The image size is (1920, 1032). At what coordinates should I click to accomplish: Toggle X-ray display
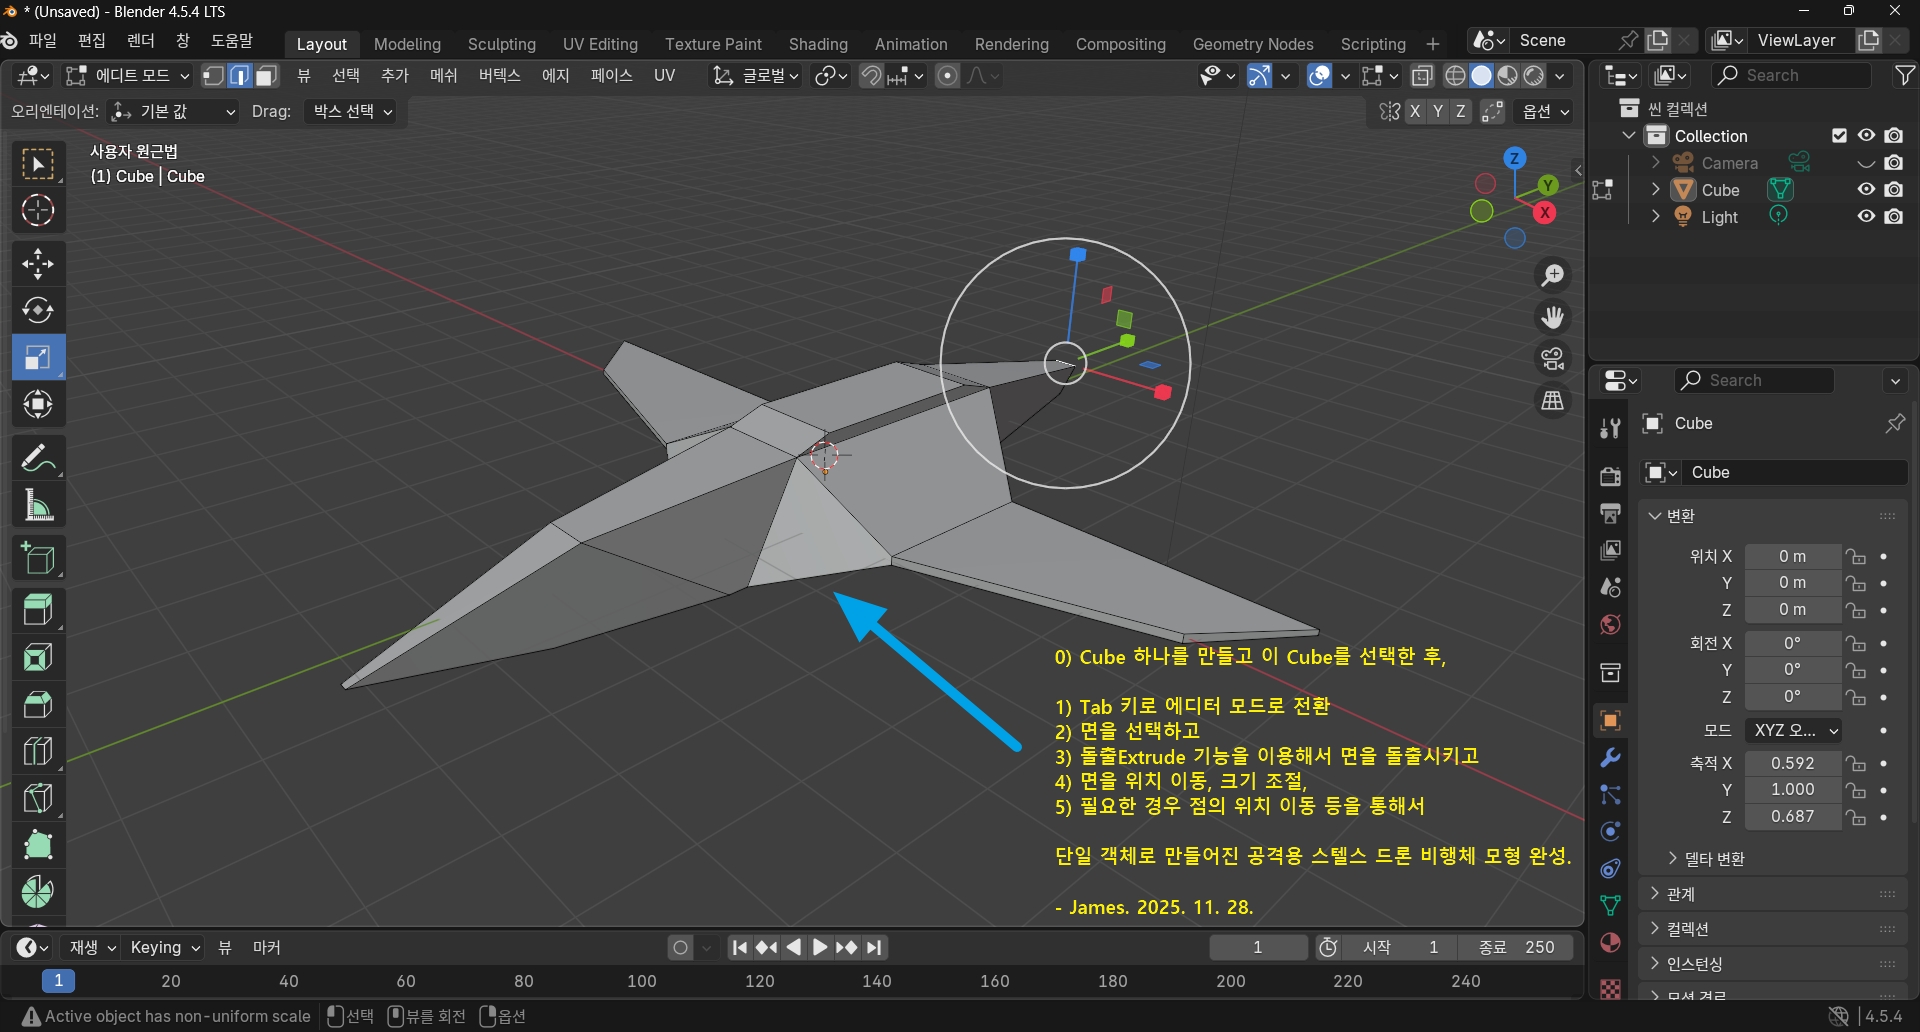(1422, 76)
